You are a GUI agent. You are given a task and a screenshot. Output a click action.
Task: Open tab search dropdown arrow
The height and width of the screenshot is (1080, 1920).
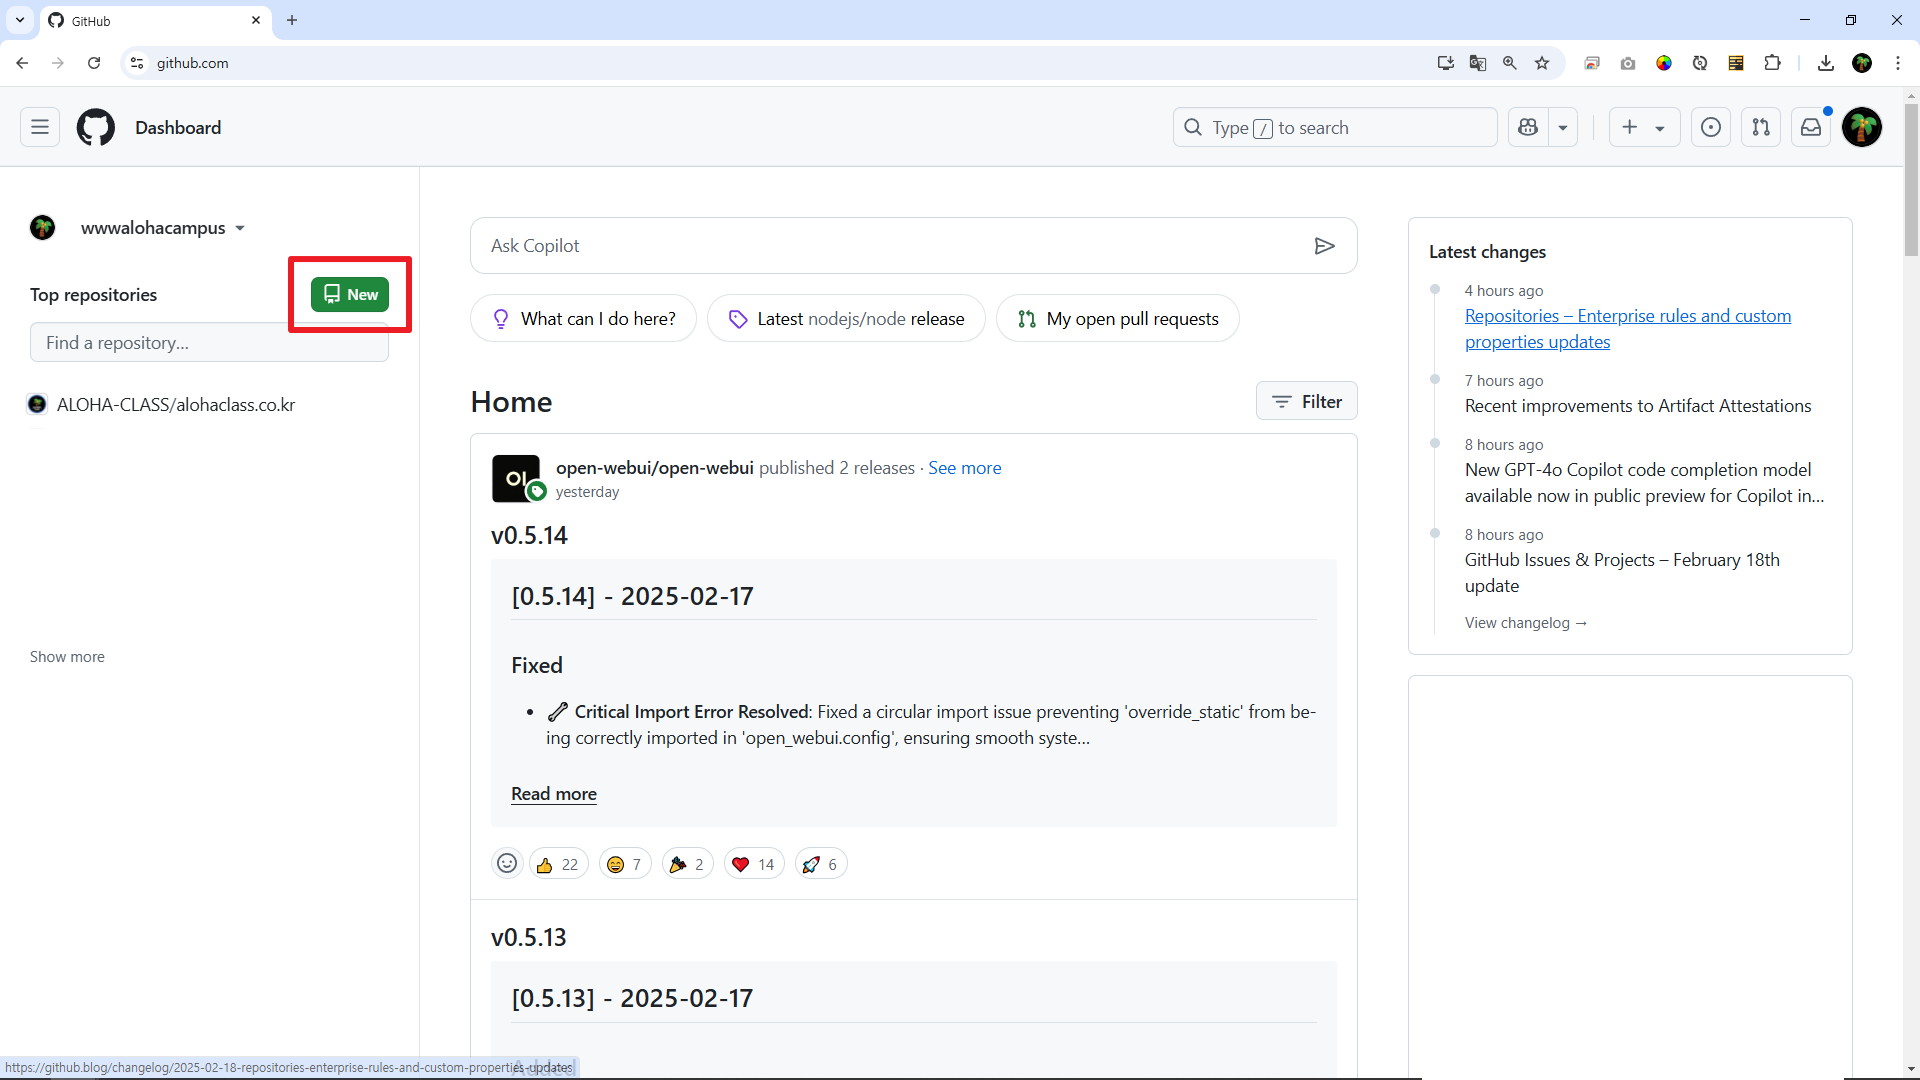pyautogui.click(x=20, y=20)
